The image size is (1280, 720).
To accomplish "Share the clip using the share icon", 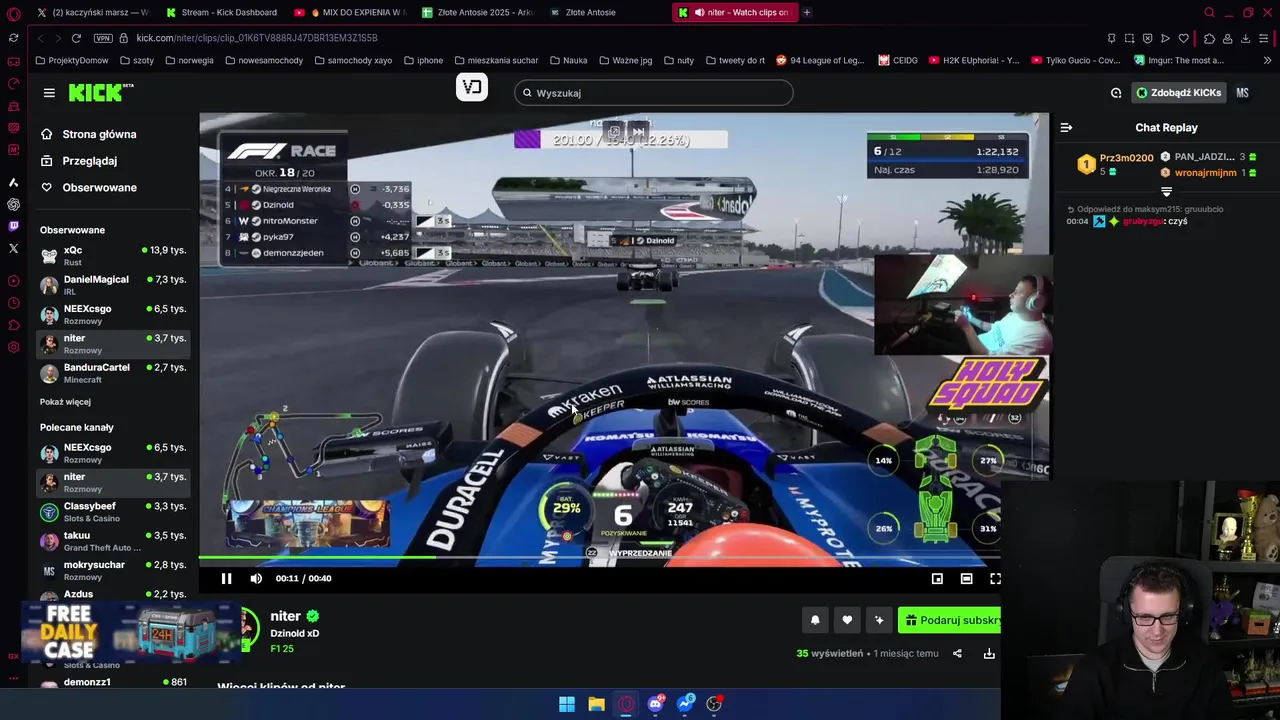I will coord(957,653).
